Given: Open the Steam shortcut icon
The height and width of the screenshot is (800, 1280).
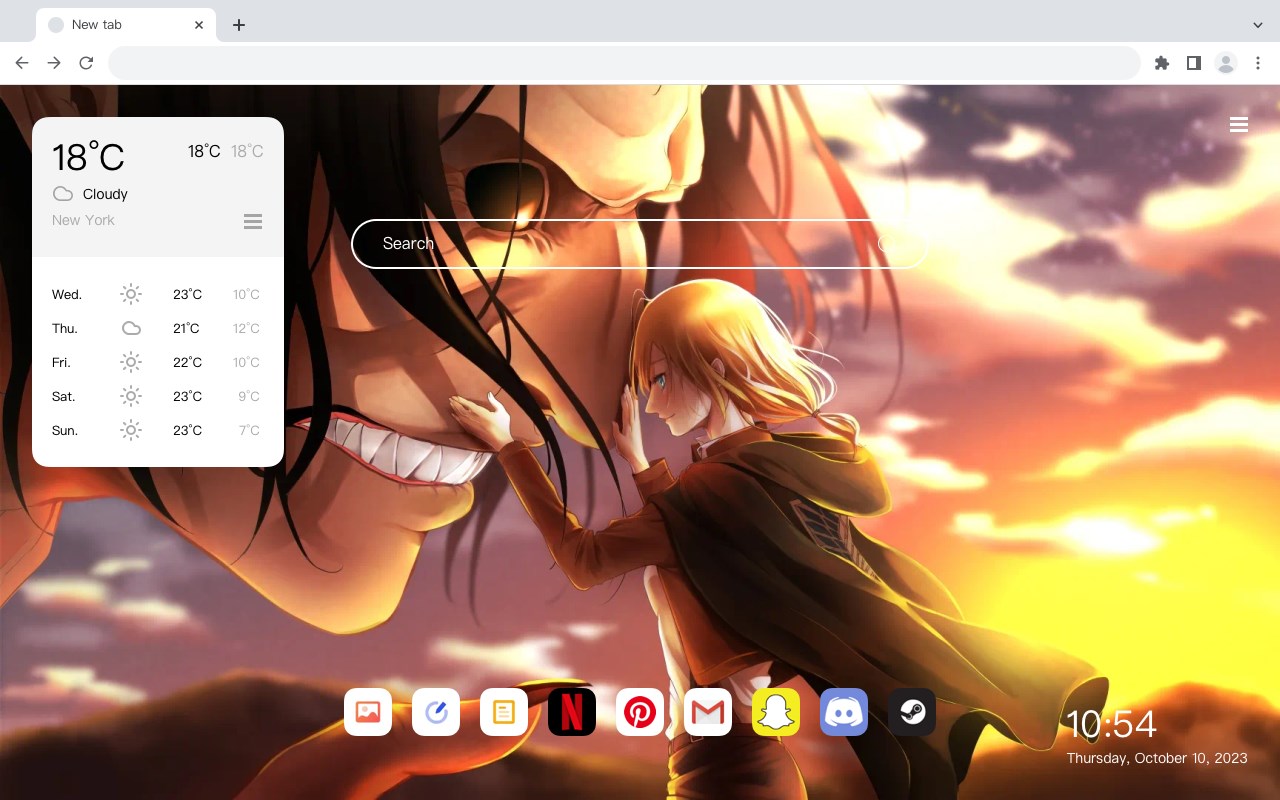Looking at the screenshot, I should coord(912,712).
